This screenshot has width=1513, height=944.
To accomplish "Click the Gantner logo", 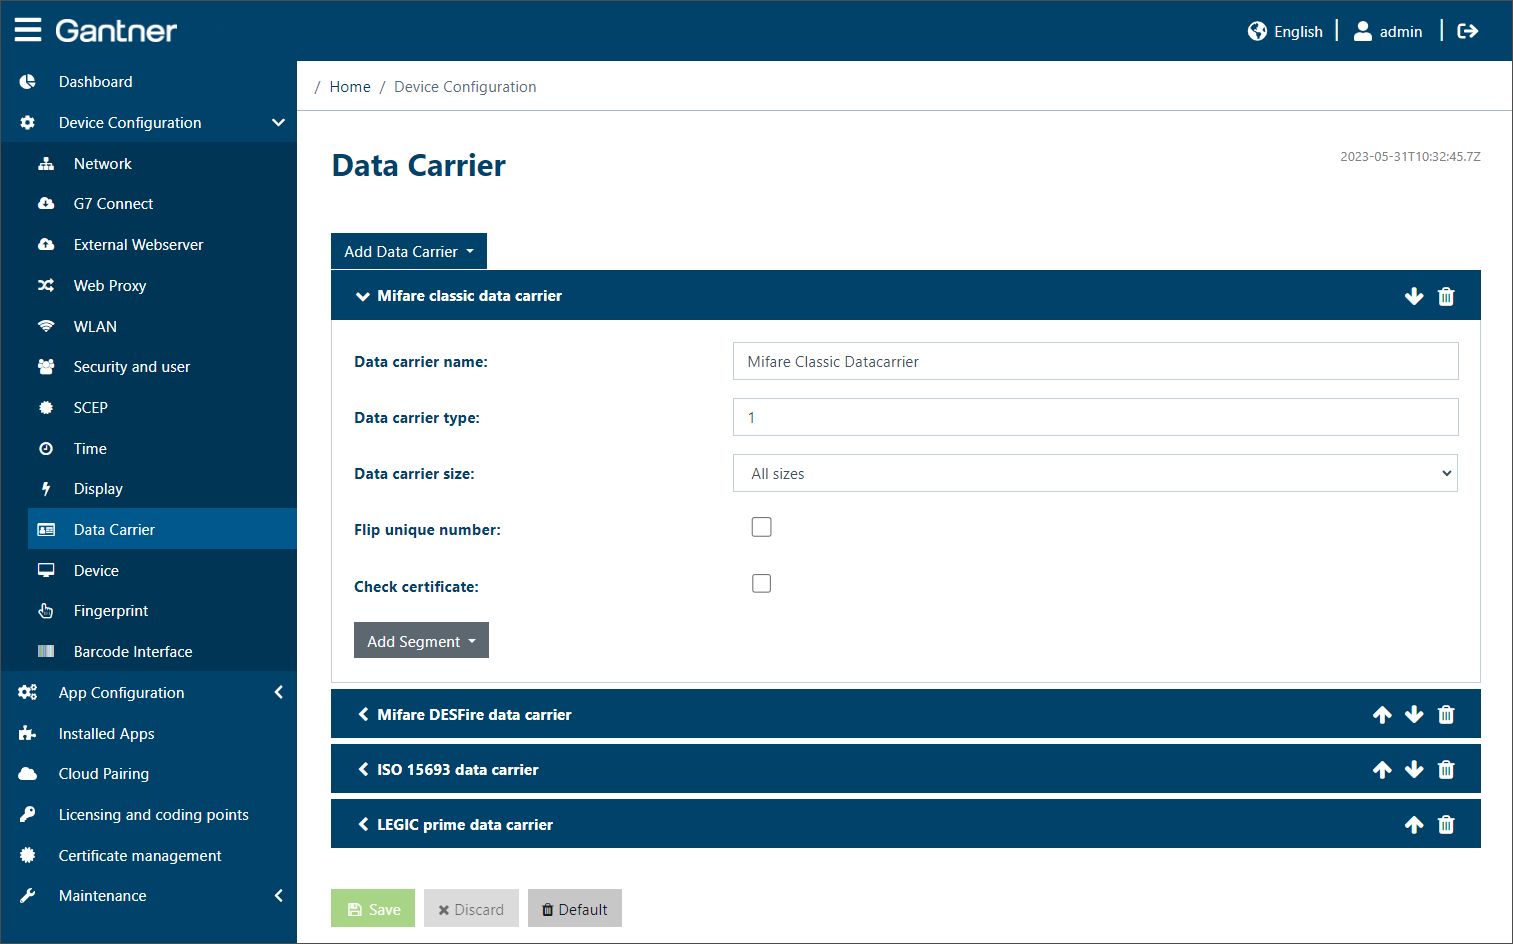I will click(x=116, y=30).
